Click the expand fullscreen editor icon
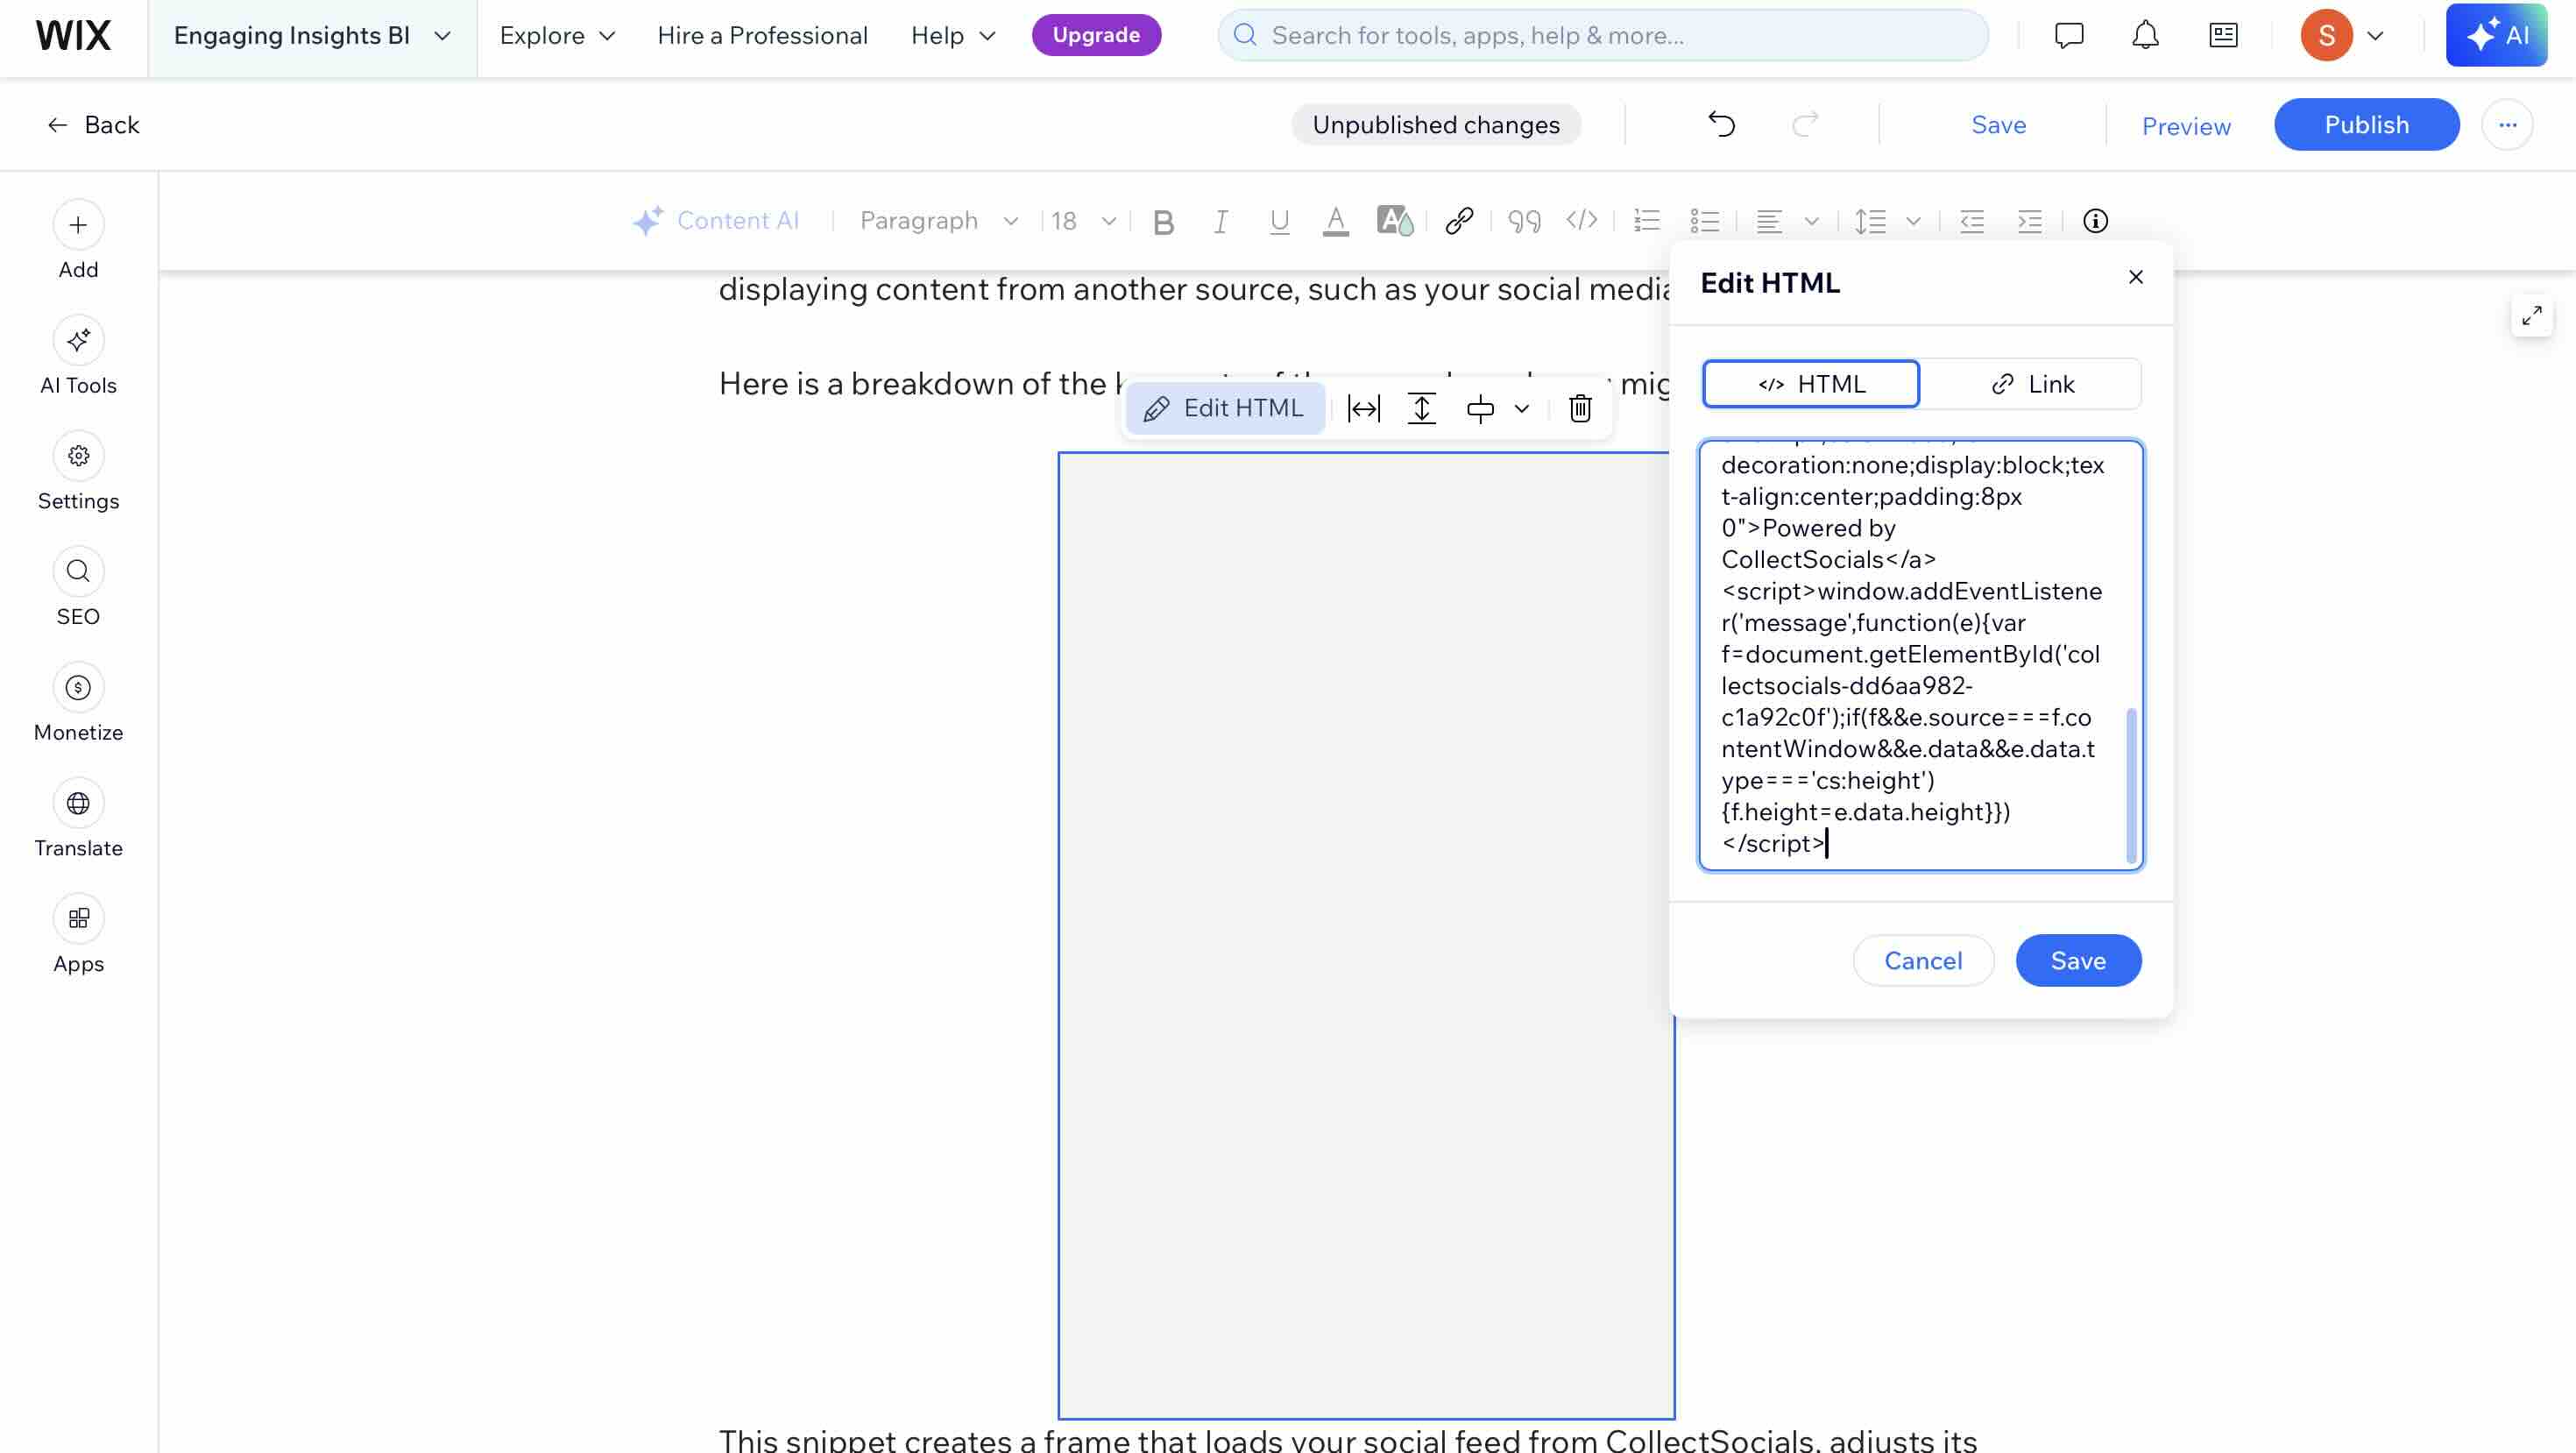2576x1453 pixels. (x=2531, y=316)
